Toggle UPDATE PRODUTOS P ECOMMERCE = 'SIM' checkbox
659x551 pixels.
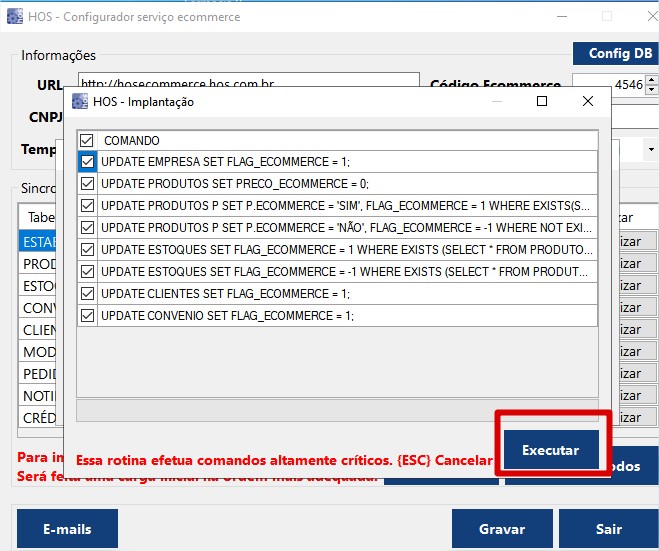pyautogui.click(x=88, y=205)
